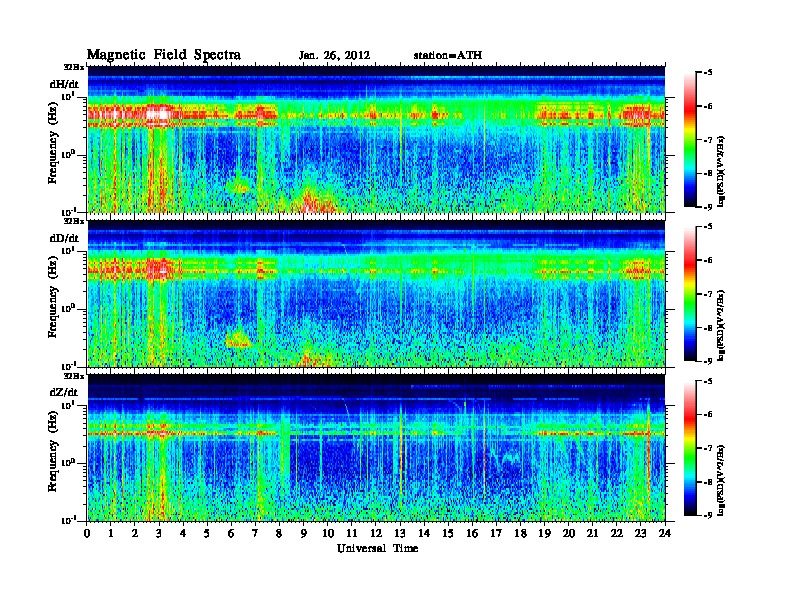792x612 pixels.
Task: Click the -9 tick on dH/dt color bar
Action: click(708, 207)
